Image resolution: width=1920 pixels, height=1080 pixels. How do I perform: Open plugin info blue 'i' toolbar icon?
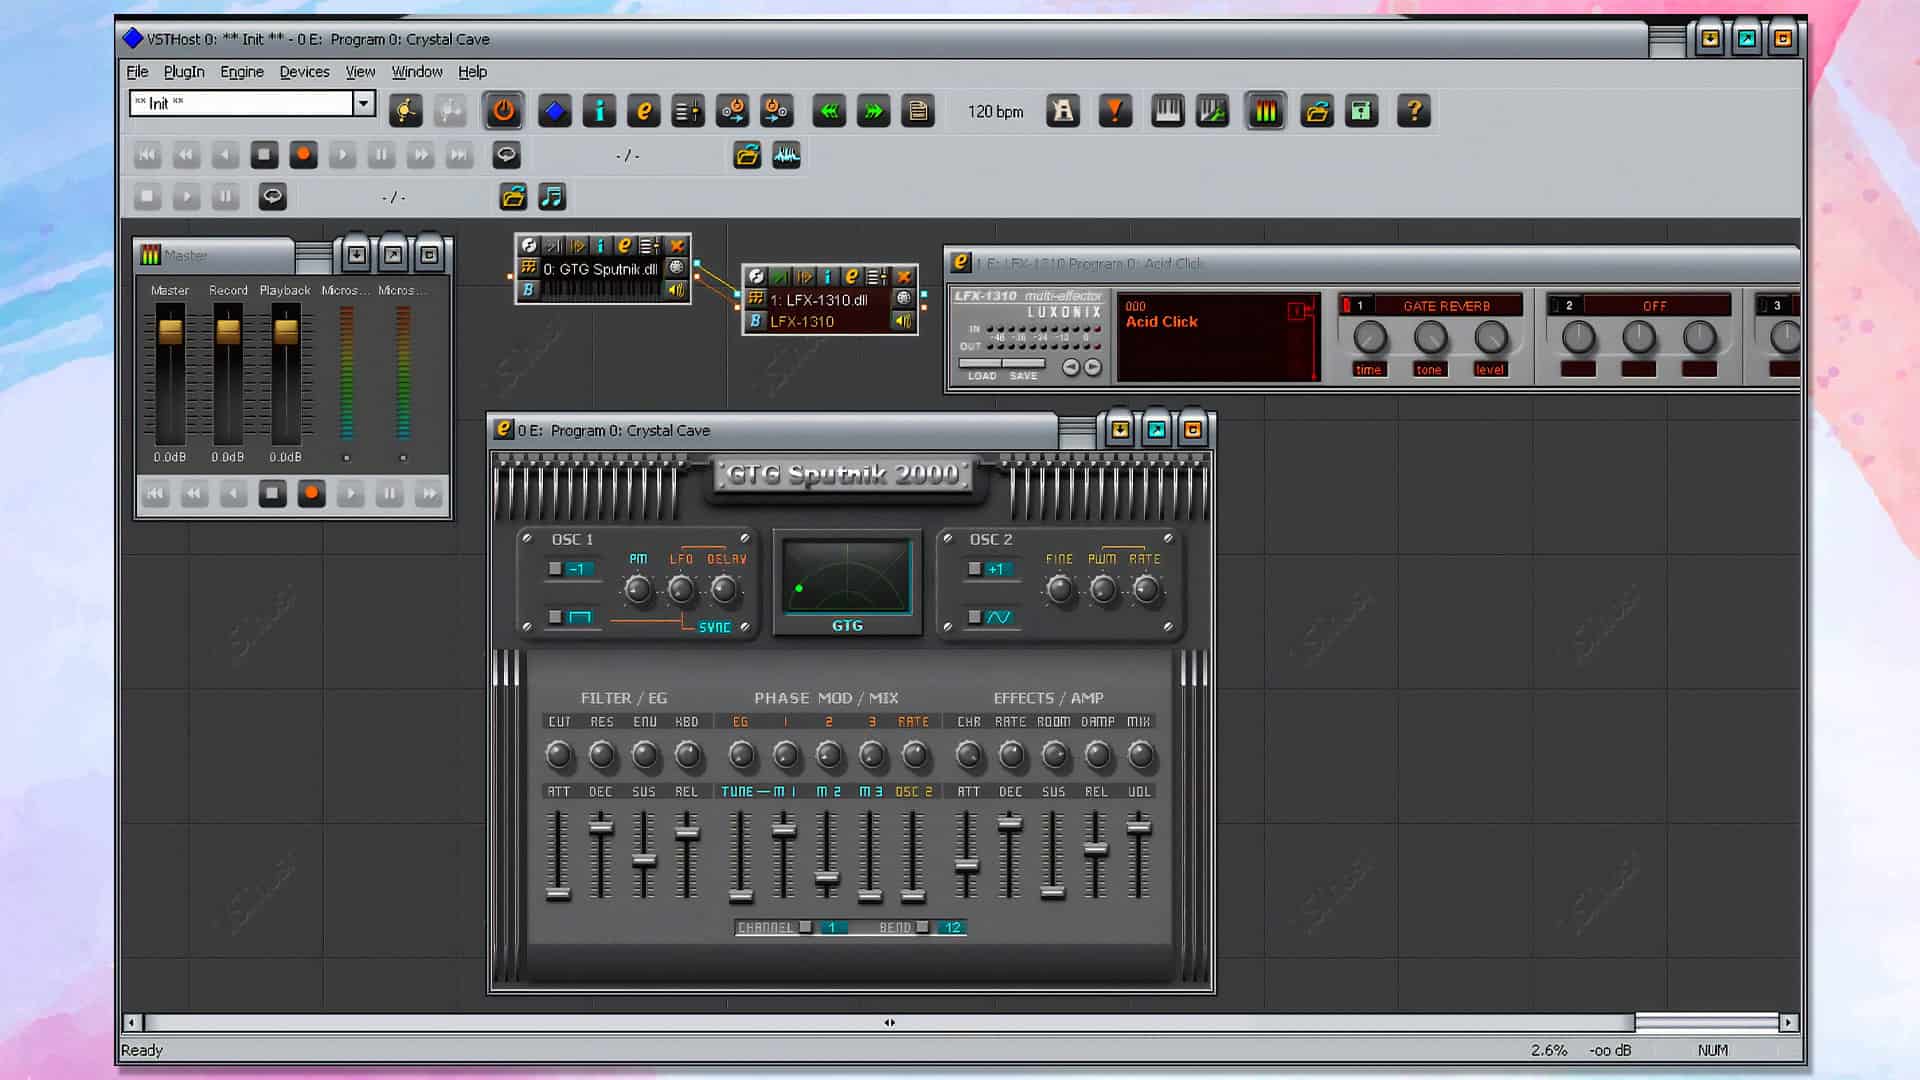(599, 111)
